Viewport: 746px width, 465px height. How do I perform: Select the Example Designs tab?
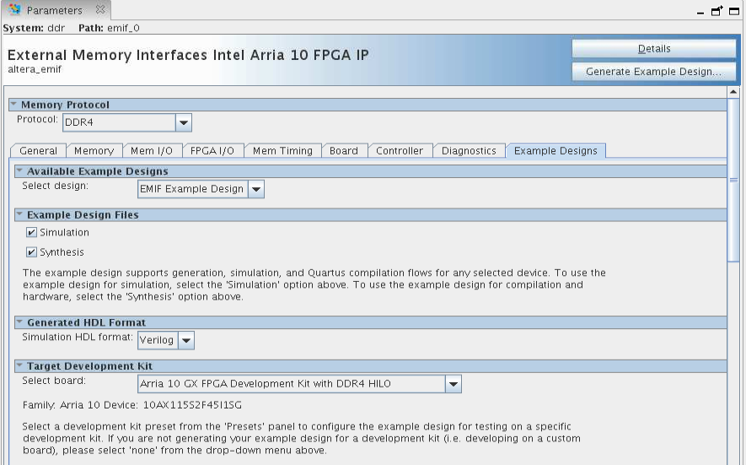pyautogui.click(x=556, y=151)
